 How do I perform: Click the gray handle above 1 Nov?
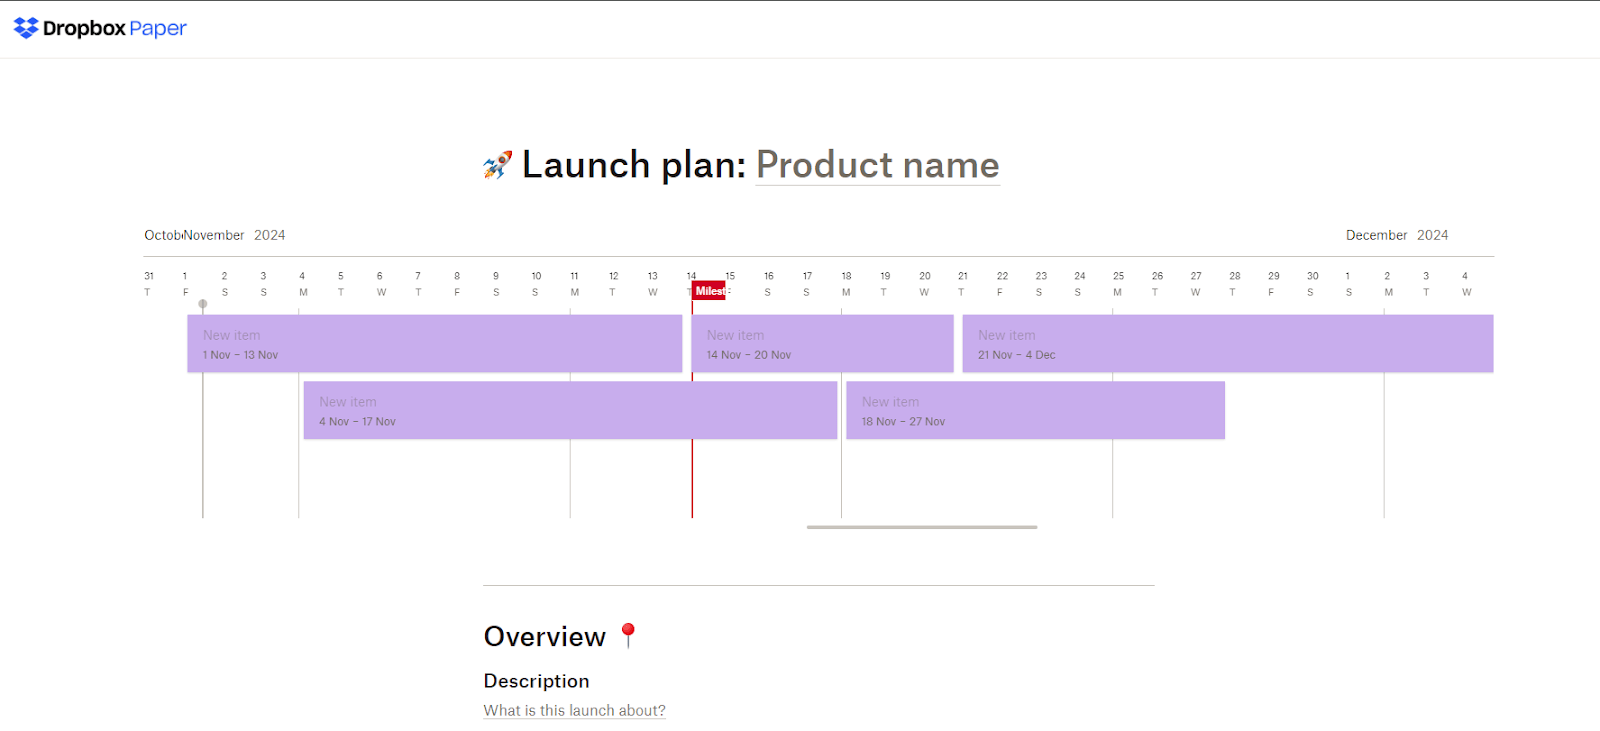202,303
